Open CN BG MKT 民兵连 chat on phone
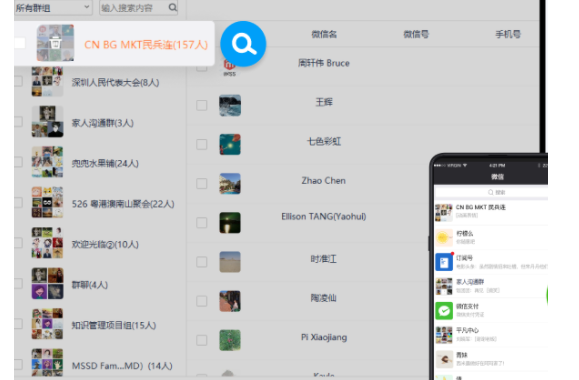Viewport: 579px width, 380px height. click(x=491, y=213)
